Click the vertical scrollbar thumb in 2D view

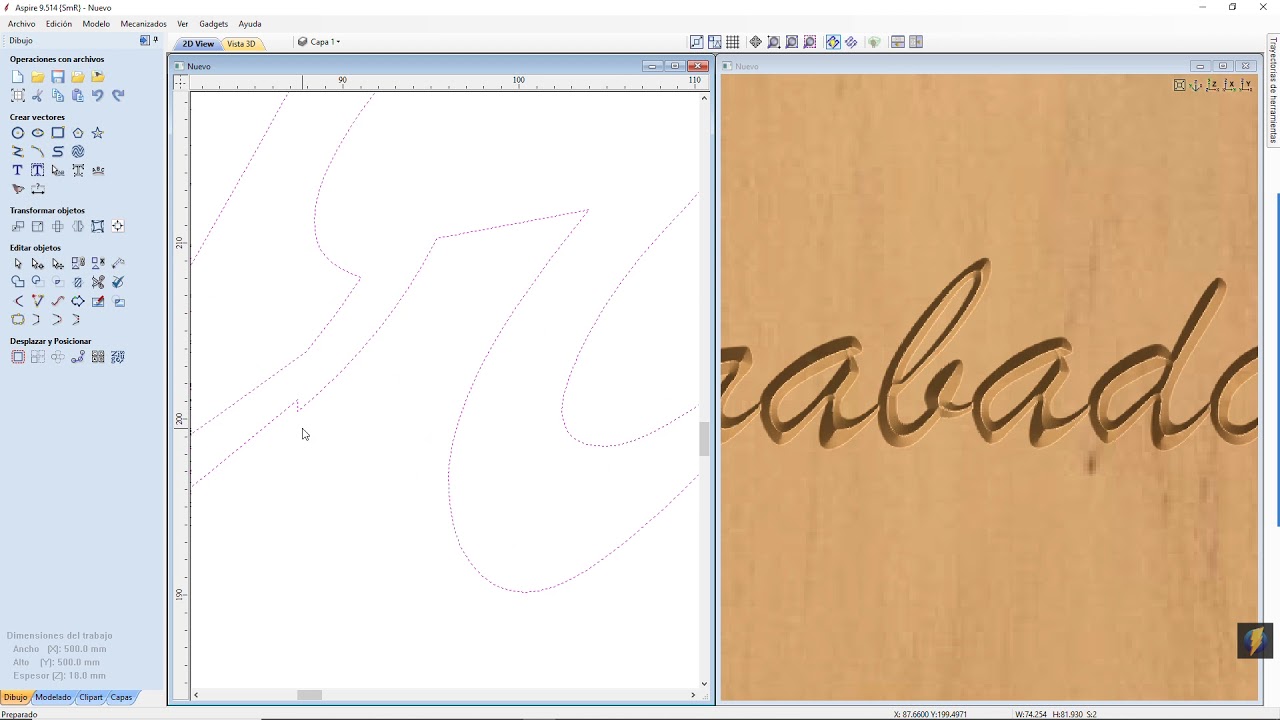(704, 439)
